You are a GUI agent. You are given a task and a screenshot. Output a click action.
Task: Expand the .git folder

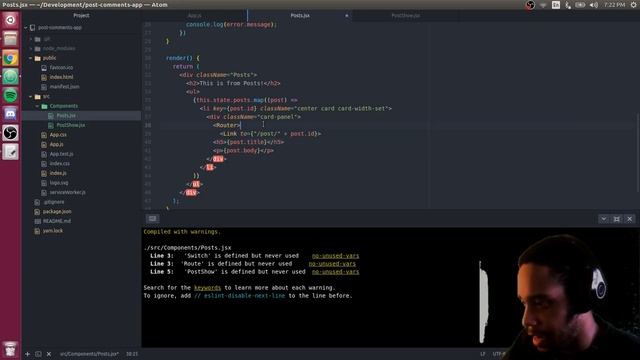tap(31, 39)
